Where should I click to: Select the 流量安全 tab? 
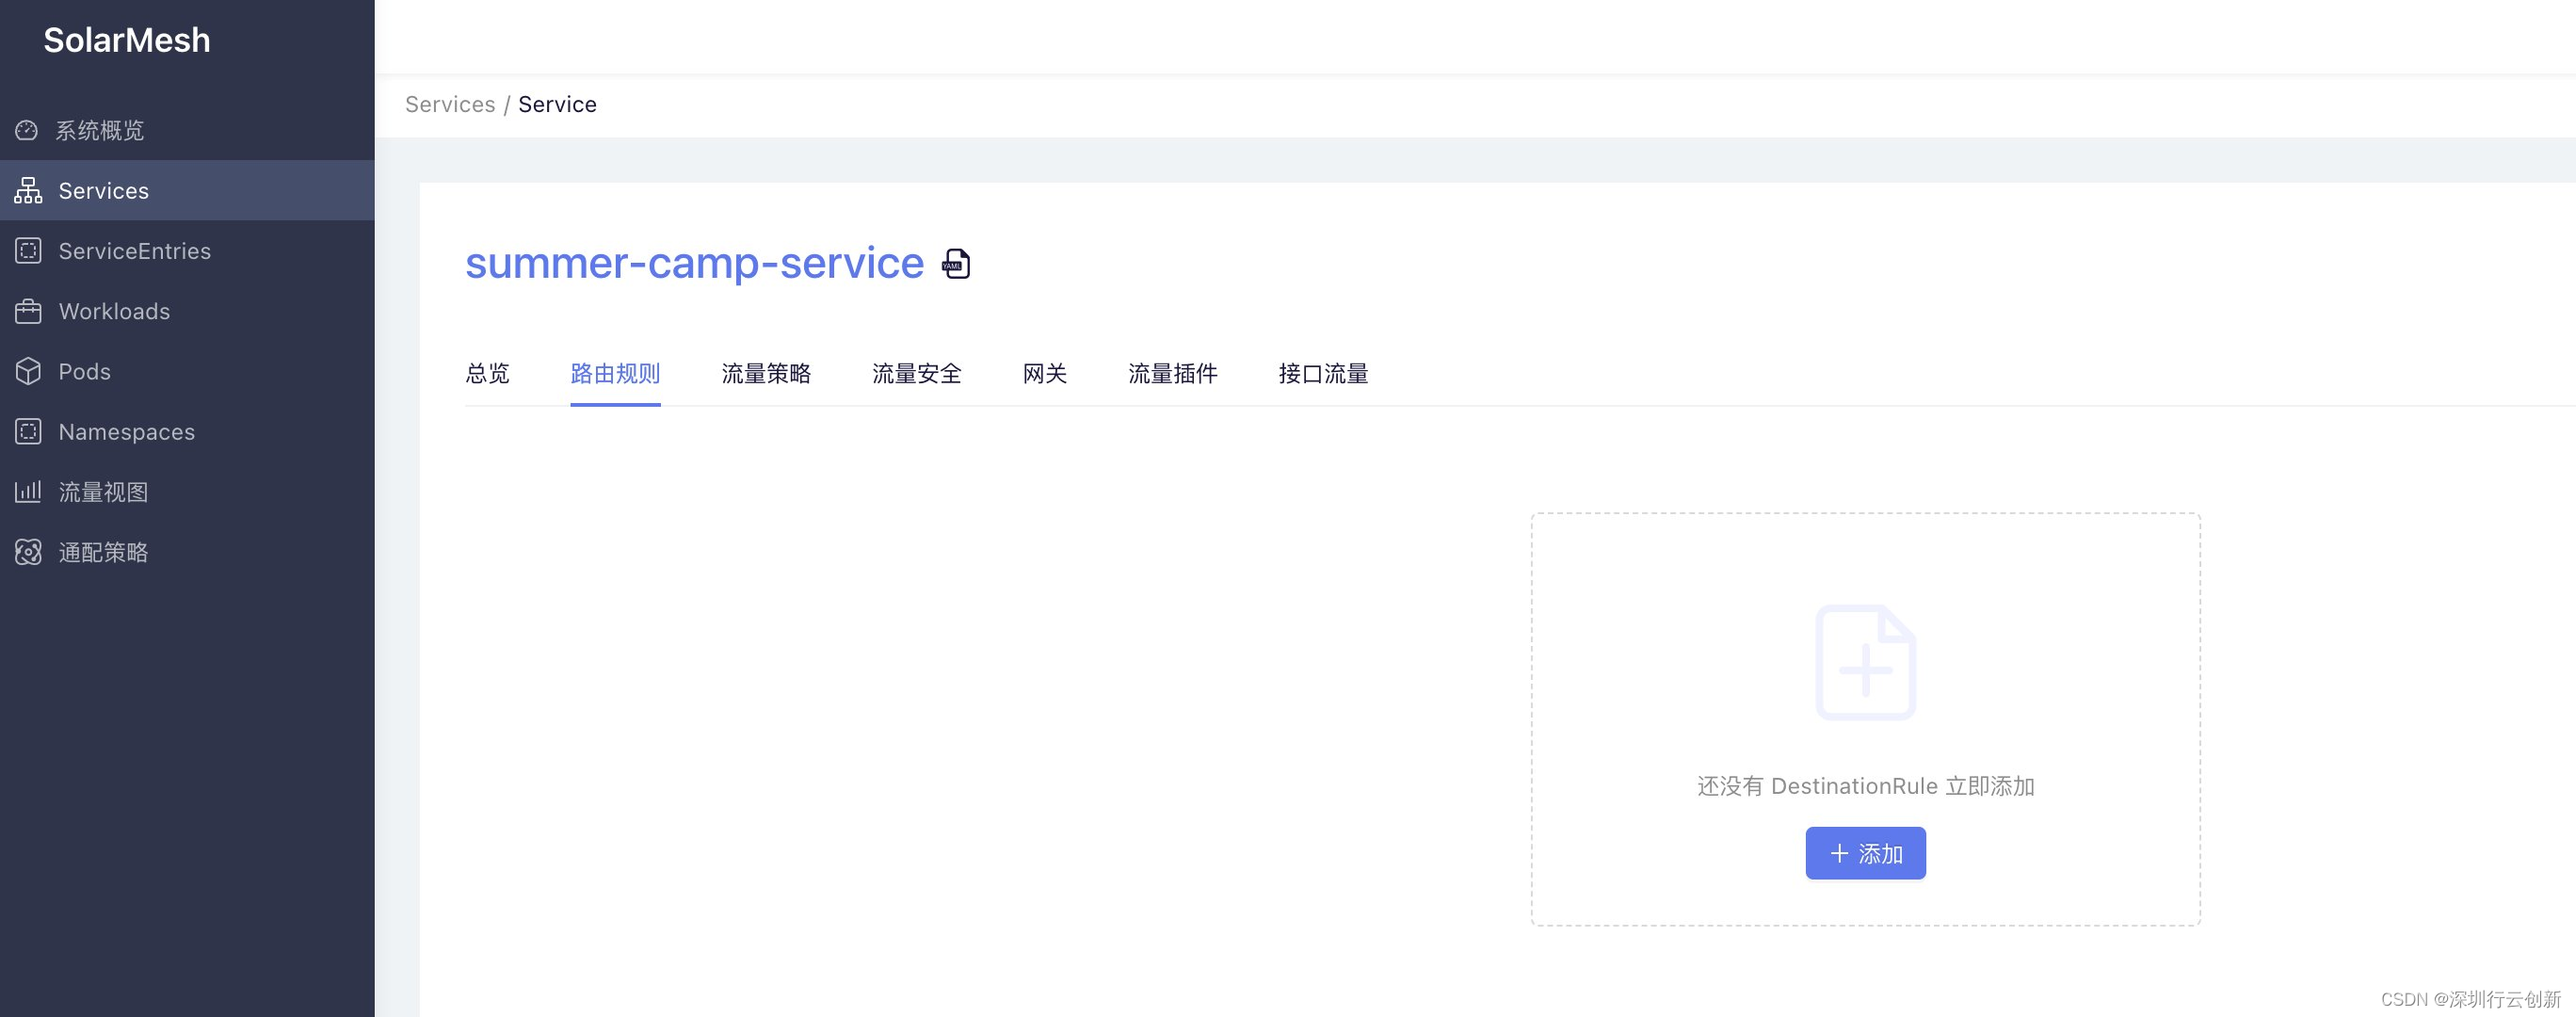(915, 371)
